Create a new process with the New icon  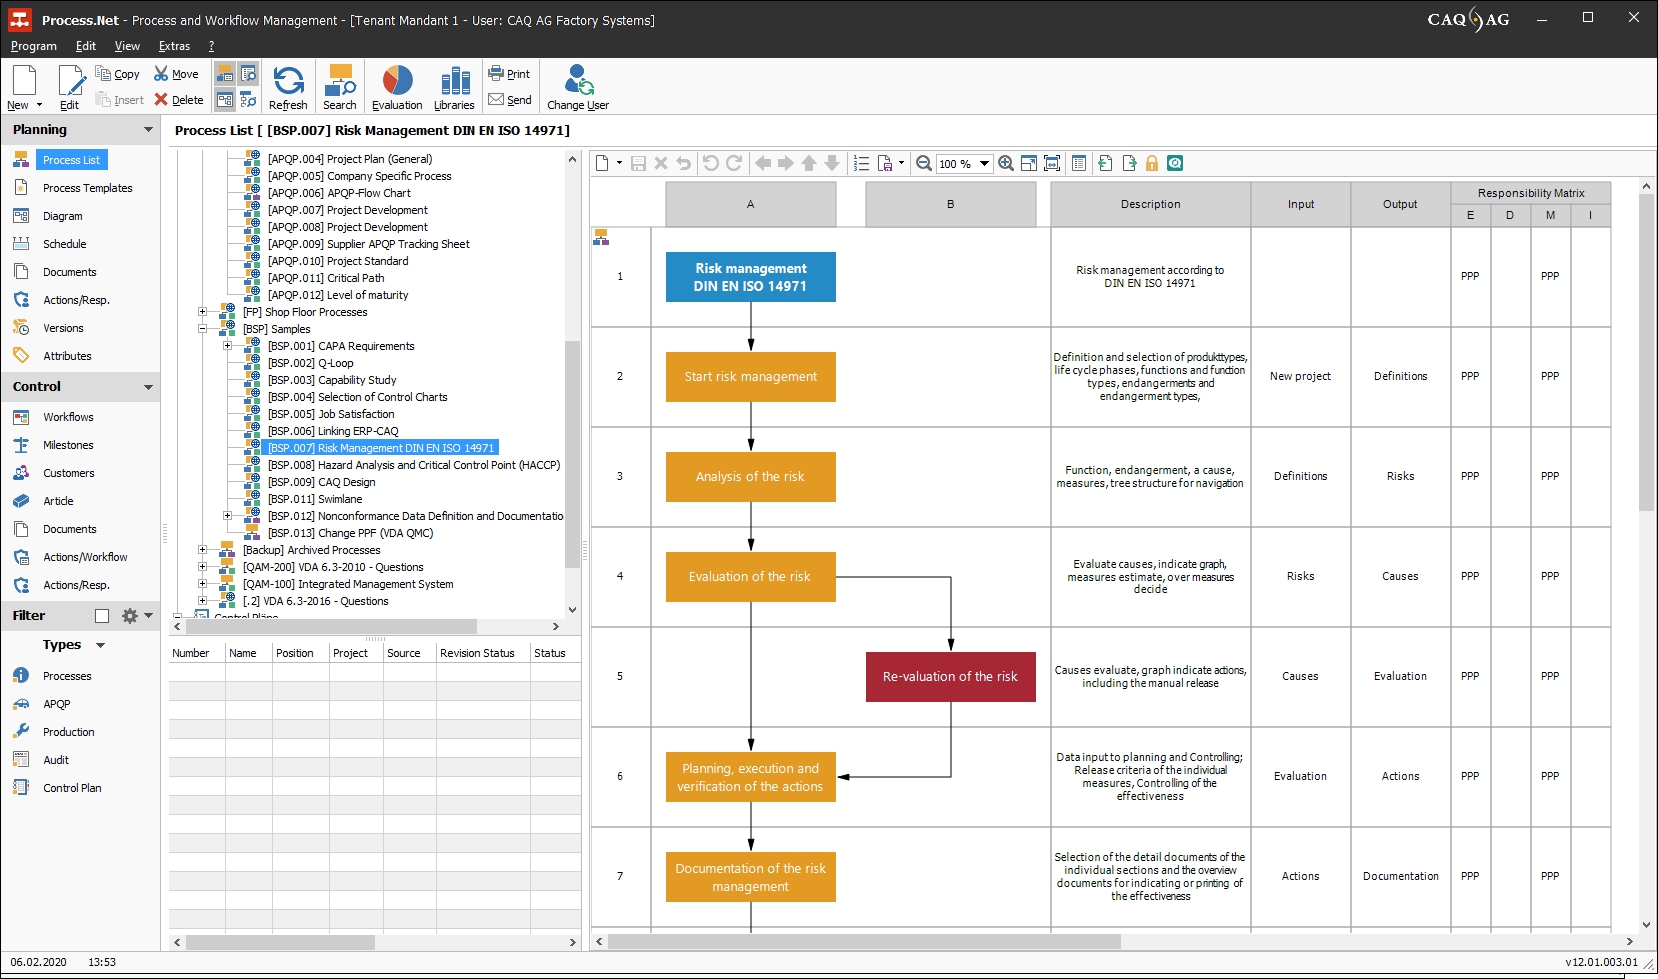[x=23, y=80]
